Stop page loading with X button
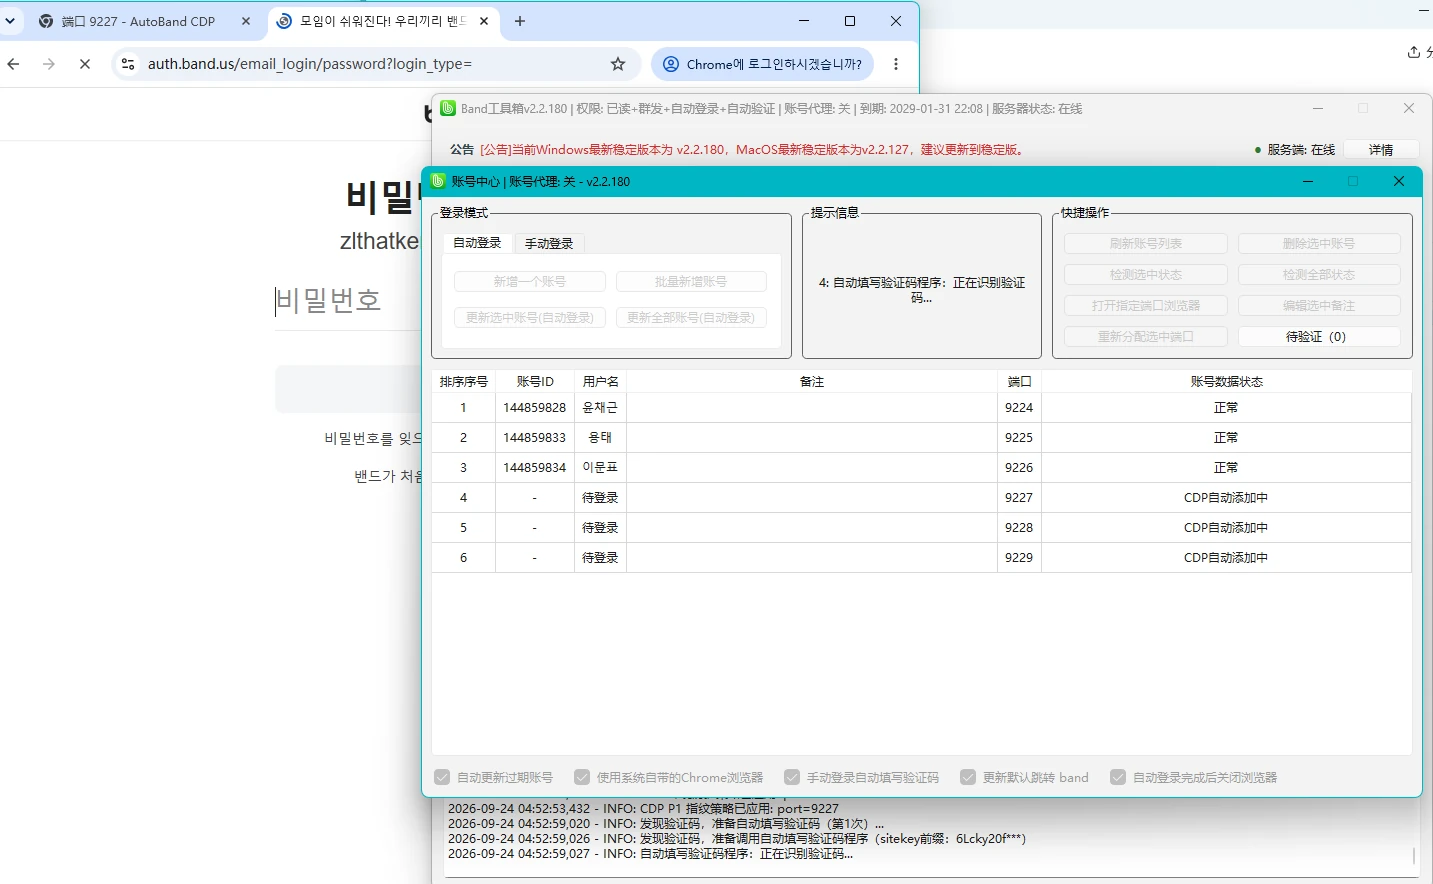 pos(85,64)
